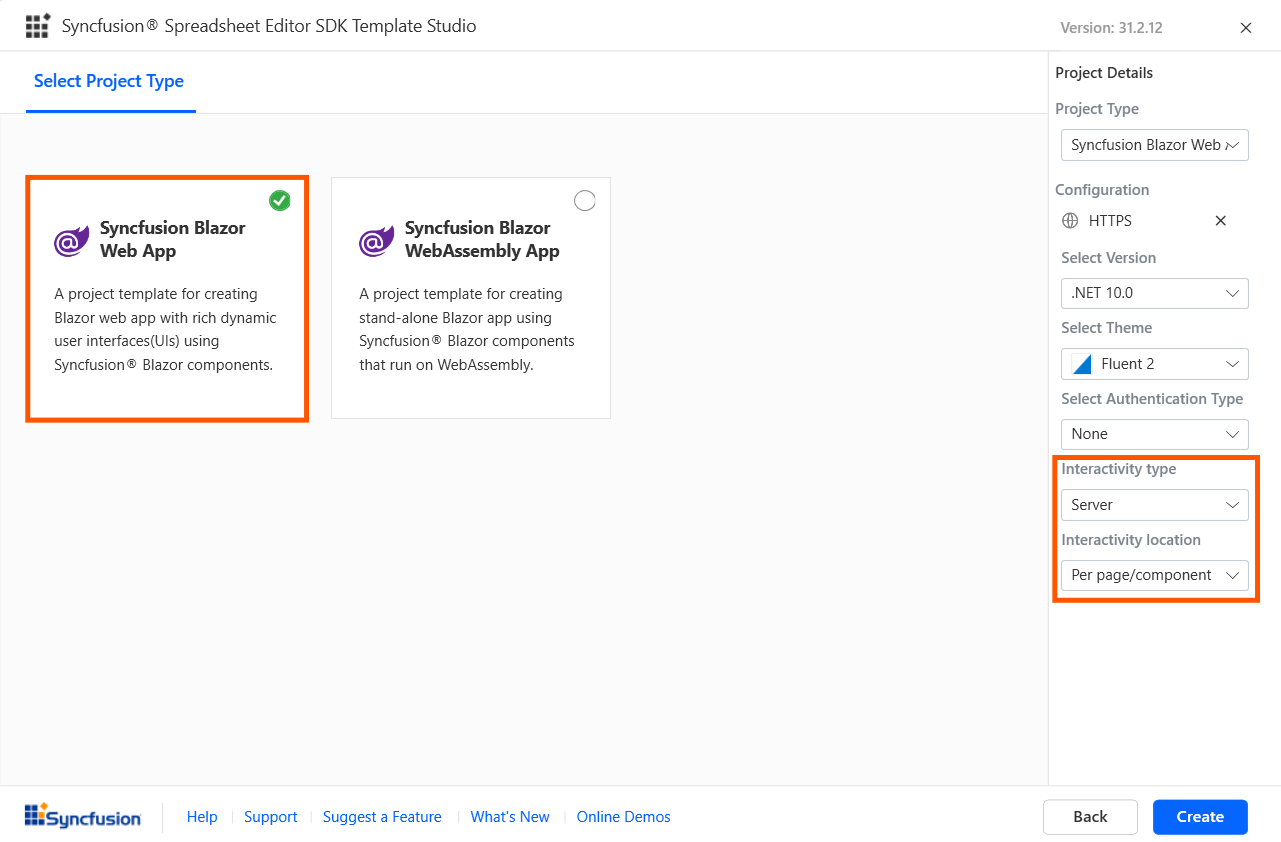The image size is (1281, 842).
Task: Click the Online Demos link
Action: 623,816
